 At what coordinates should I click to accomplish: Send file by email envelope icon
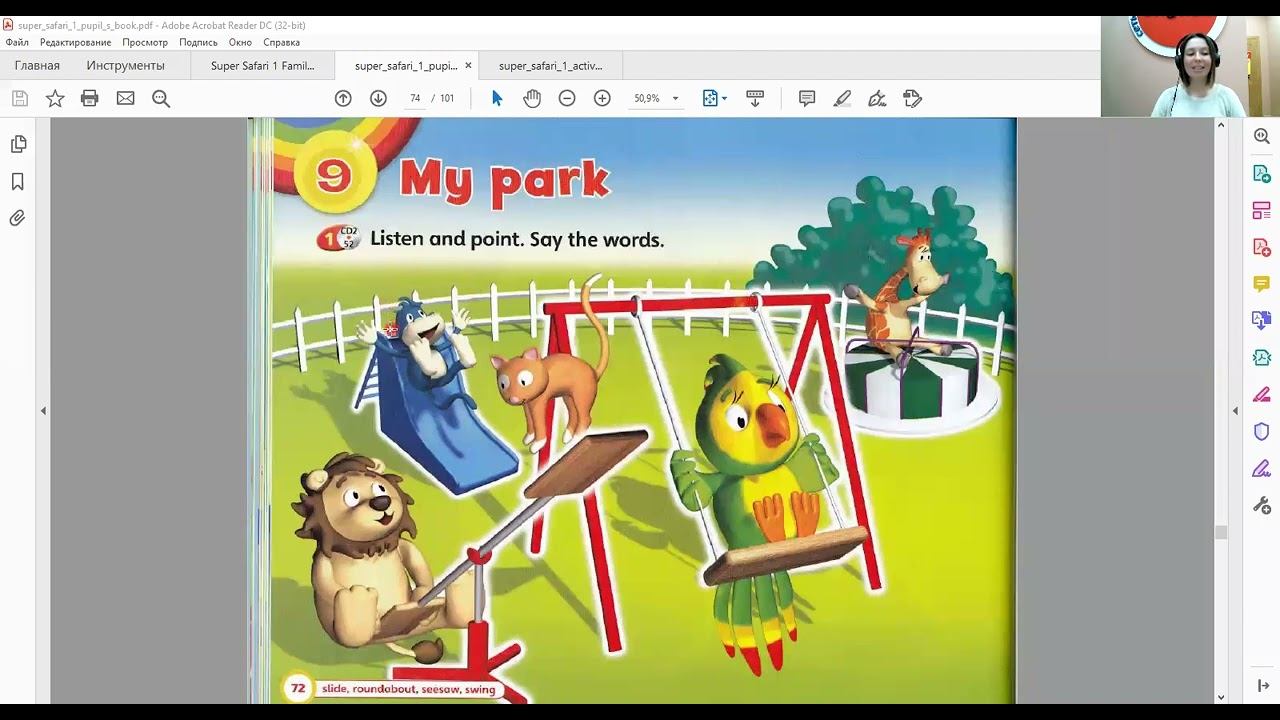(x=125, y=98)
